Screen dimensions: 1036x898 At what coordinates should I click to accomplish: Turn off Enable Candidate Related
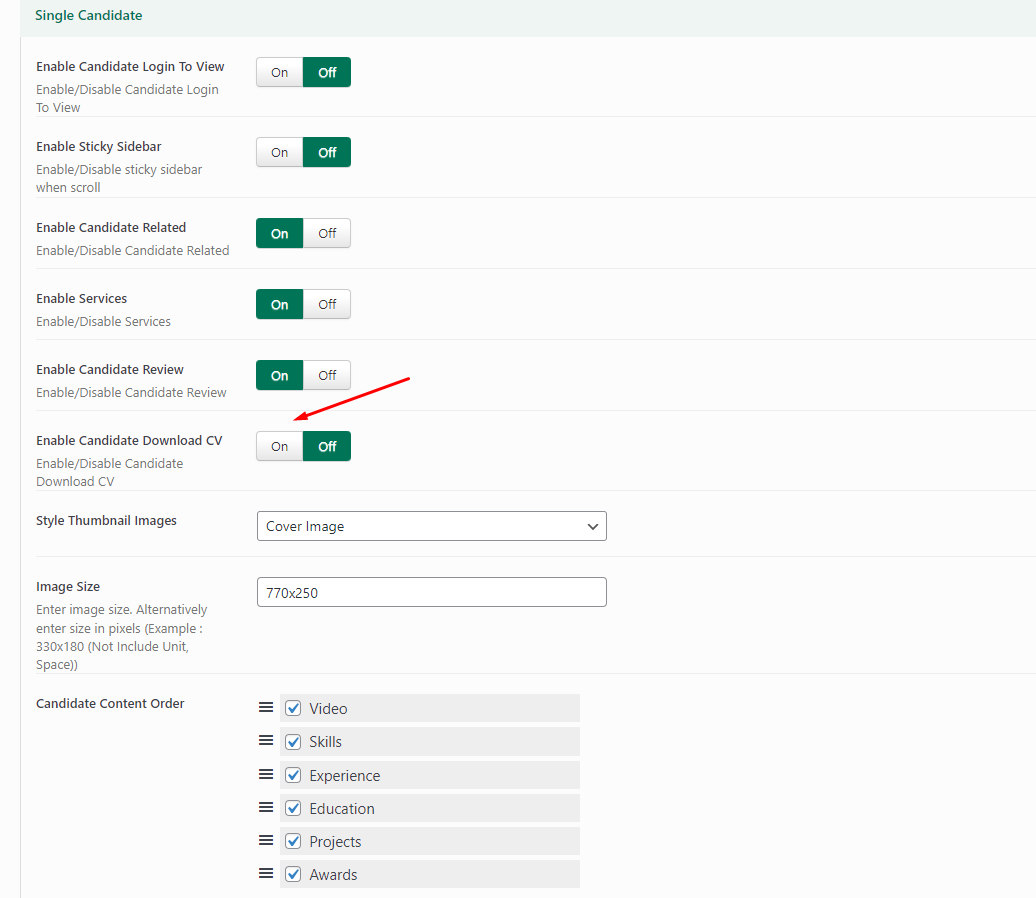point(327,233)
